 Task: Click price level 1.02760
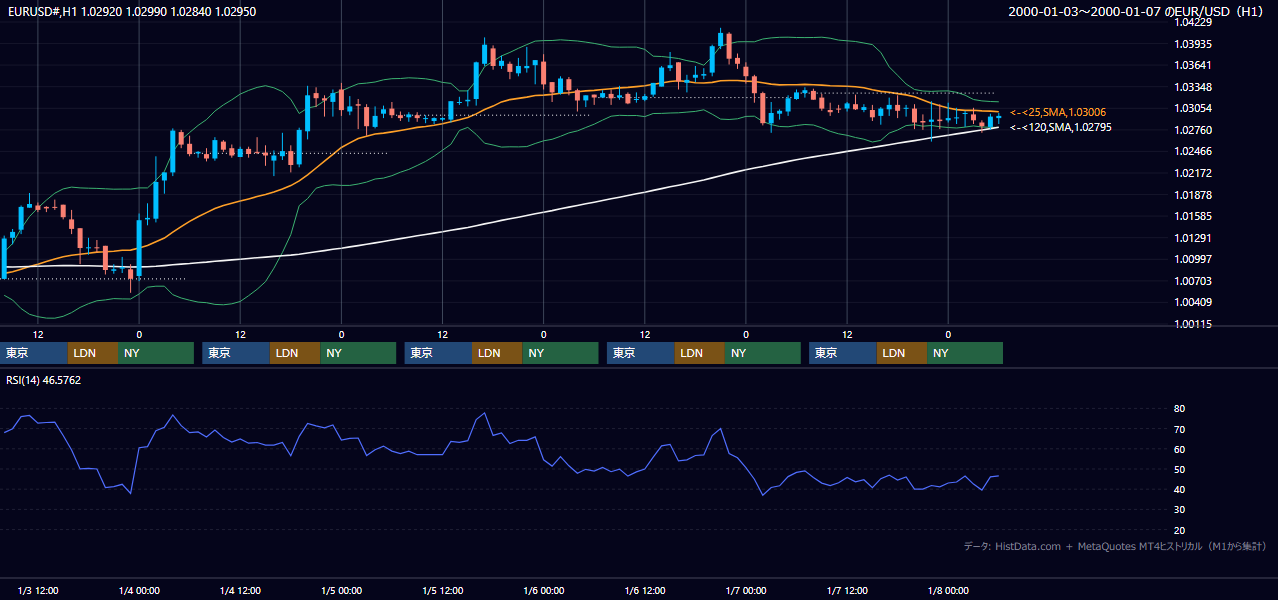[x=1194, y=130]
